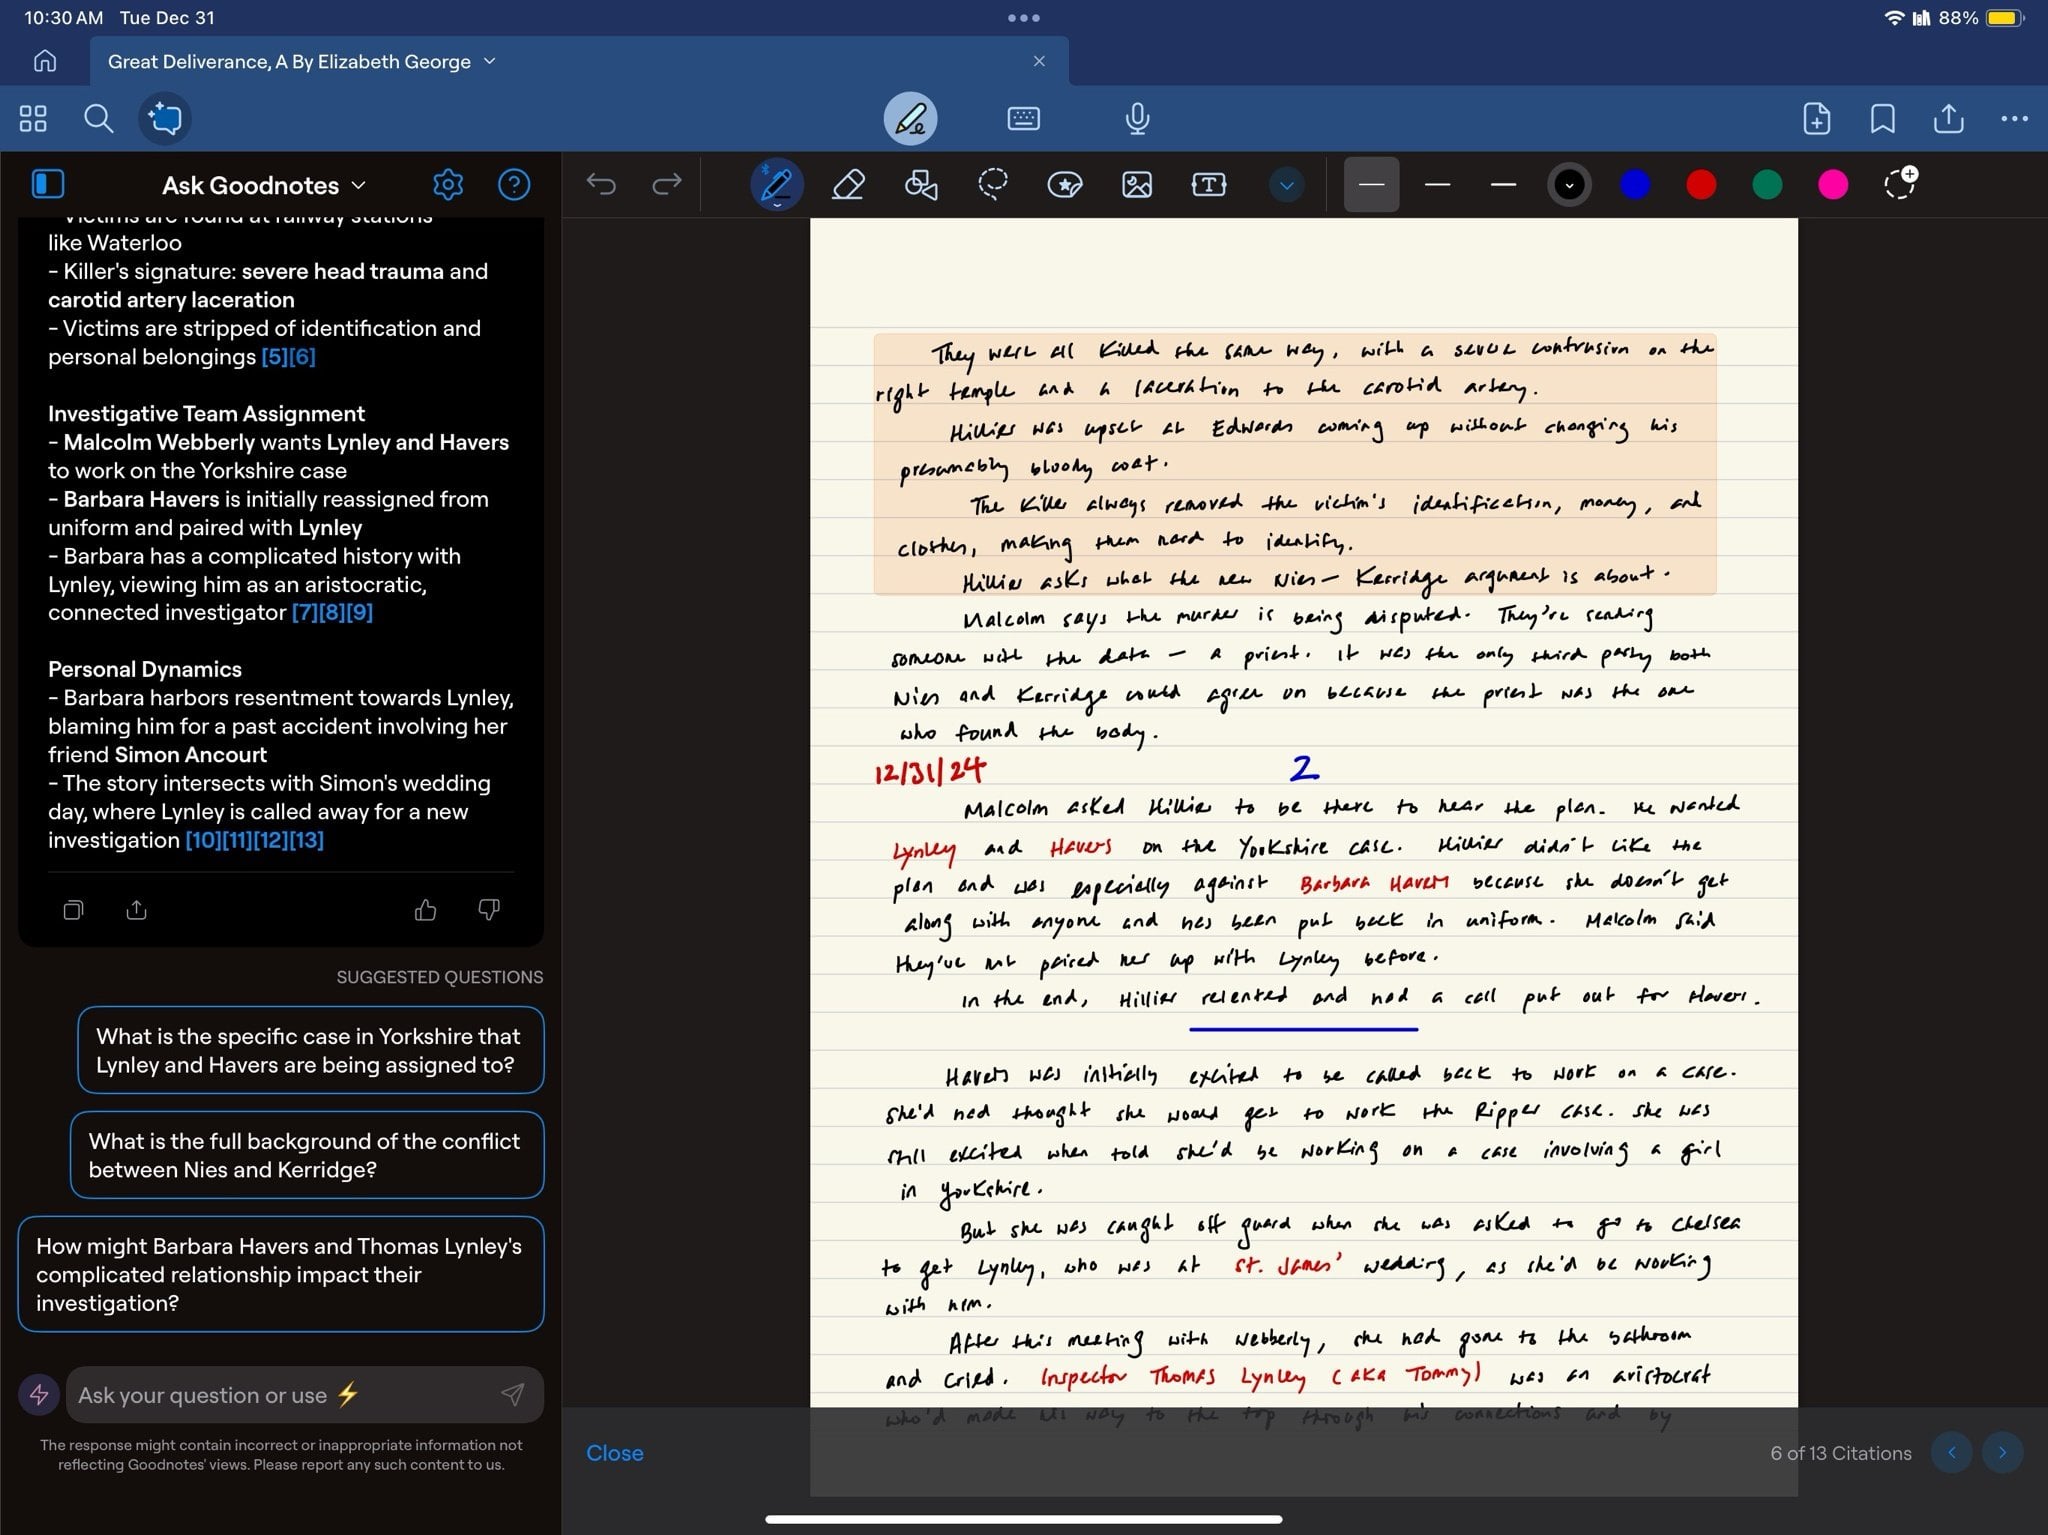
Task: Open the Elements sticker tool
Action: 1065,184
